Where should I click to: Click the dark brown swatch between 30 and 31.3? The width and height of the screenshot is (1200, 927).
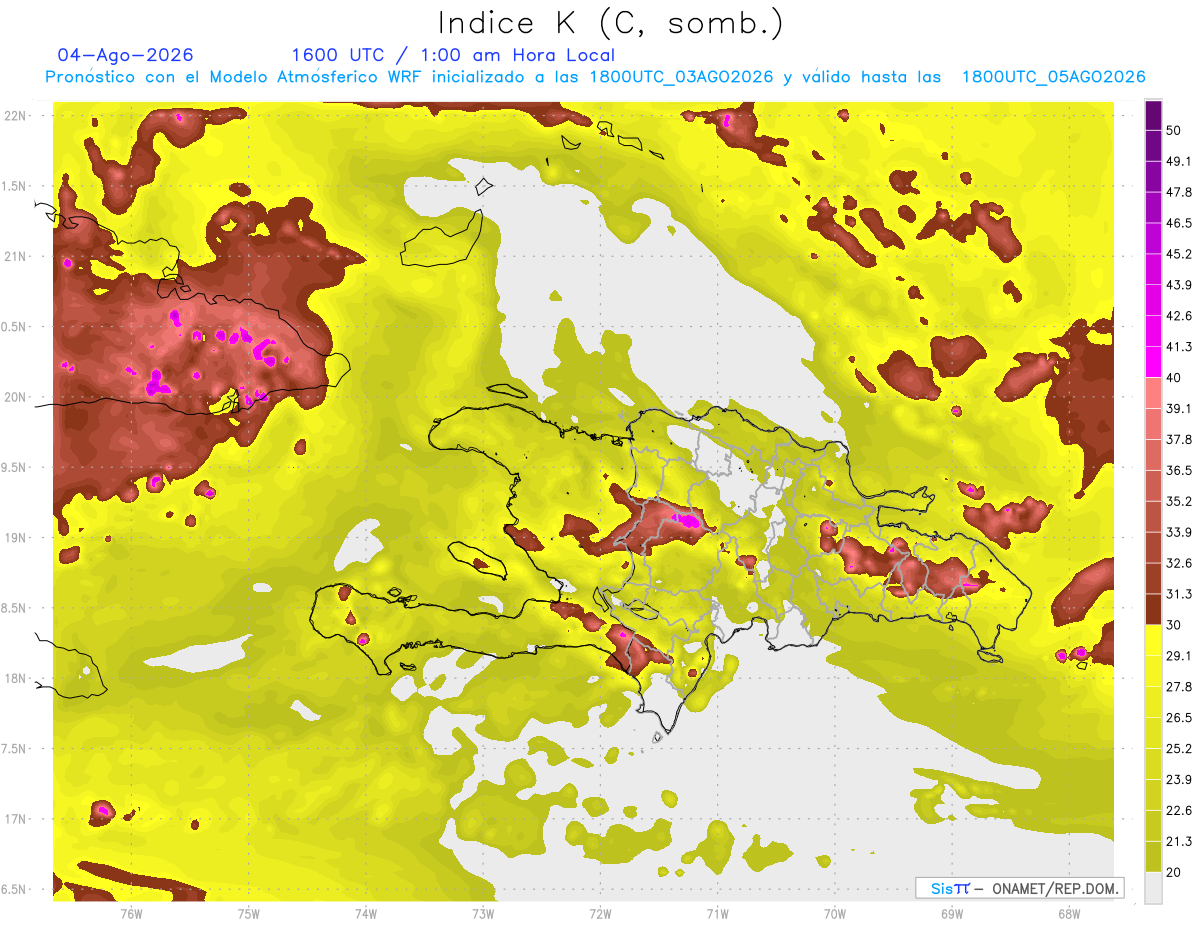pos(1153,609)
